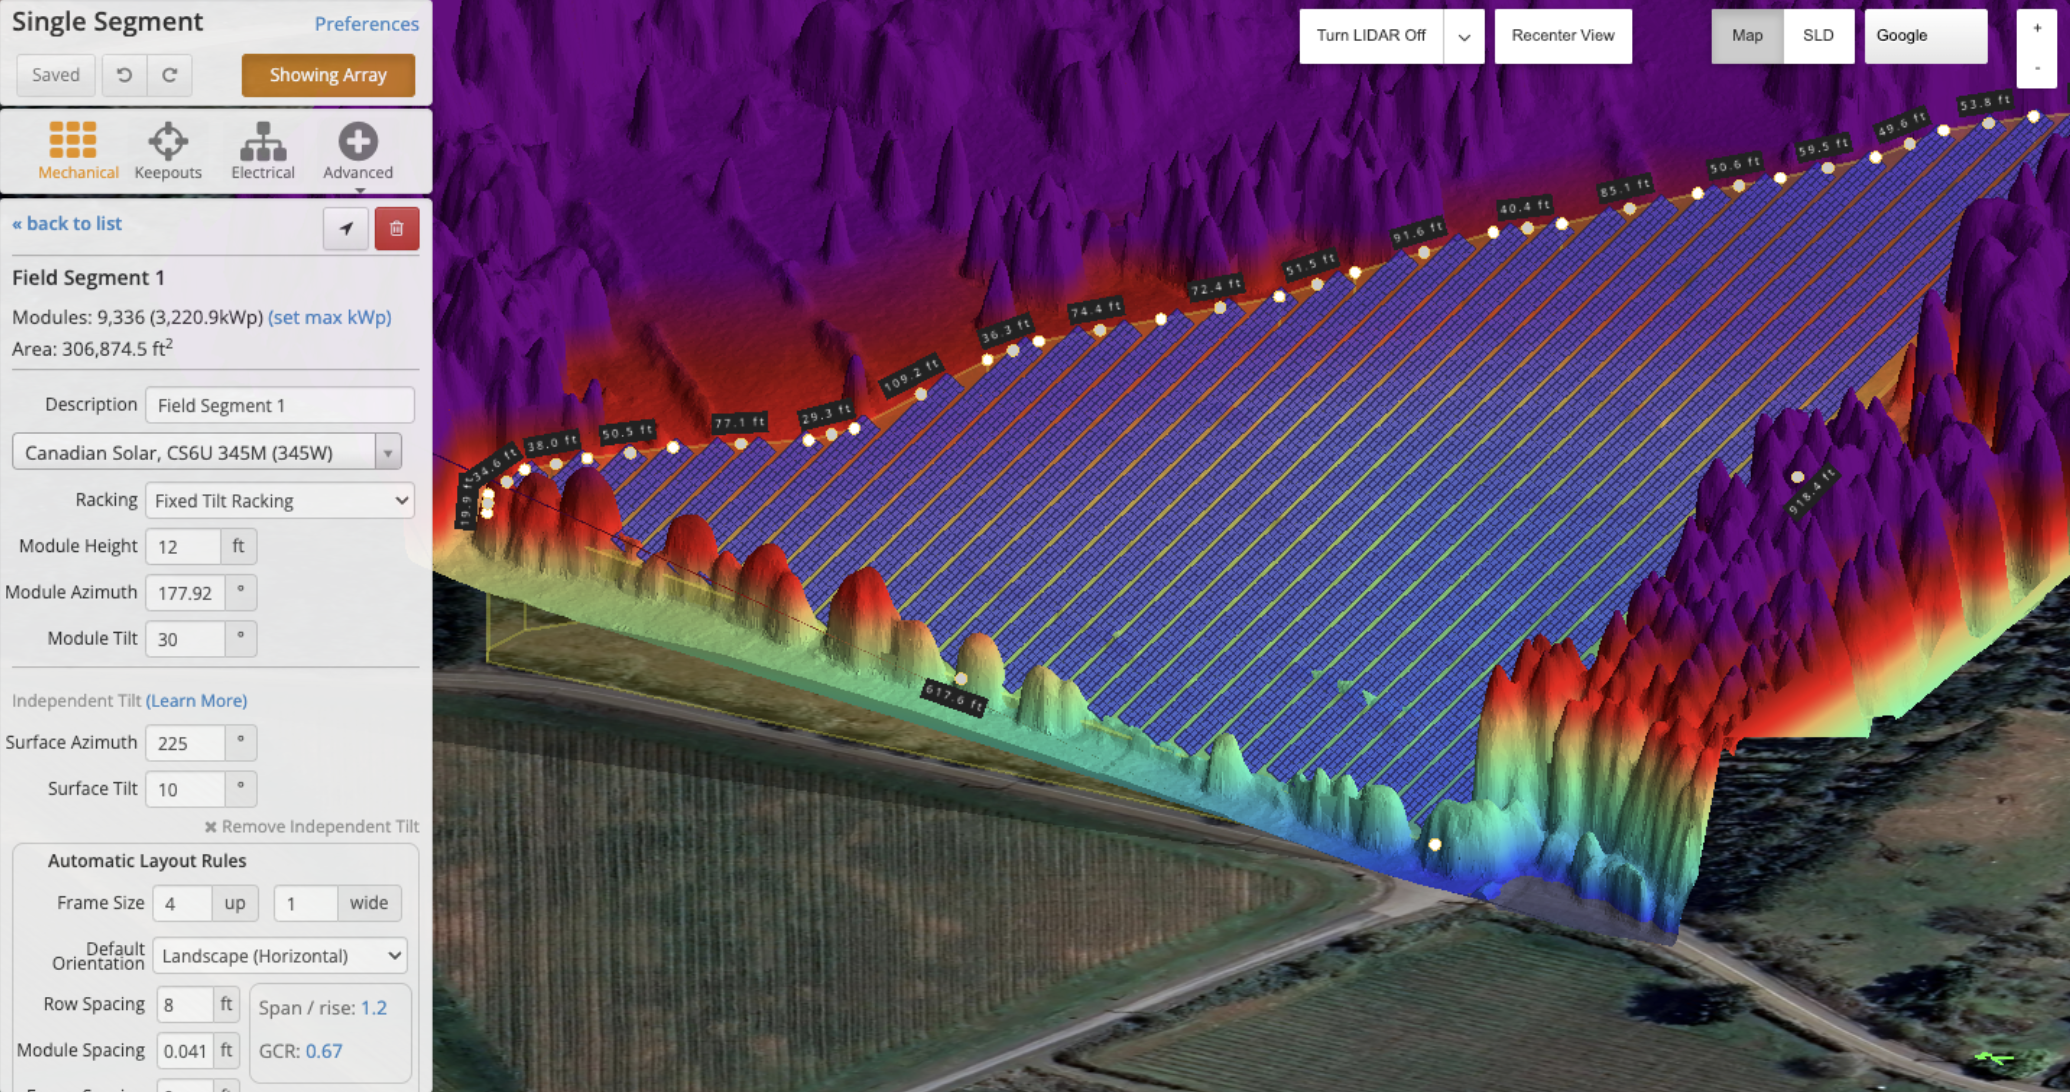Edit Row Spacing value
Viewport: 2070px width, 1092px height.
[185, 1004]
